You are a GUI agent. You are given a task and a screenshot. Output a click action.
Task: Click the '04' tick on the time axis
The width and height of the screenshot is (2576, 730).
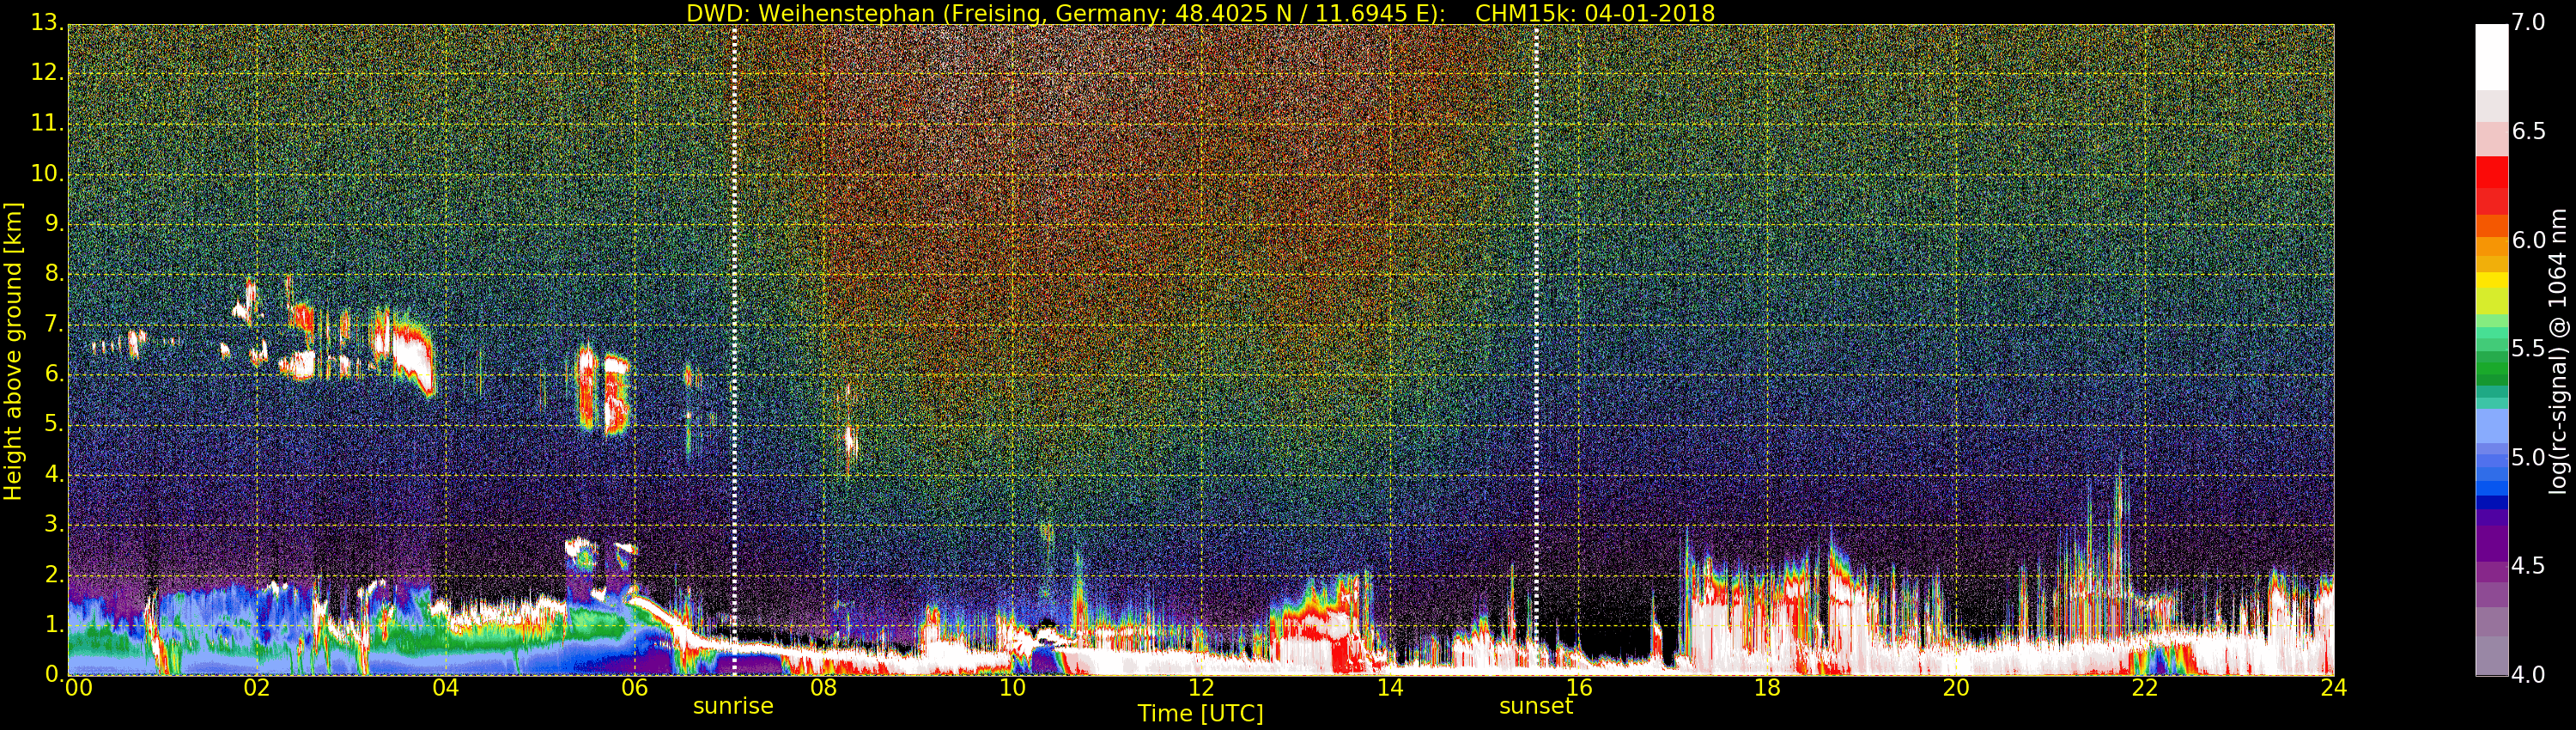[446, 688]
